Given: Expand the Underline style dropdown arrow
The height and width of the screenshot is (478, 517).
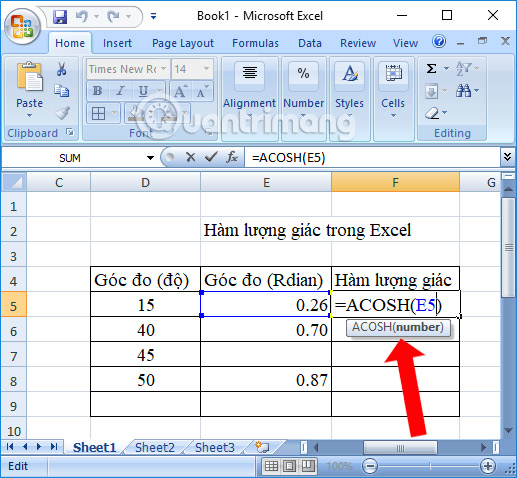Looking at the screenshot, I should tap(160, 91).
